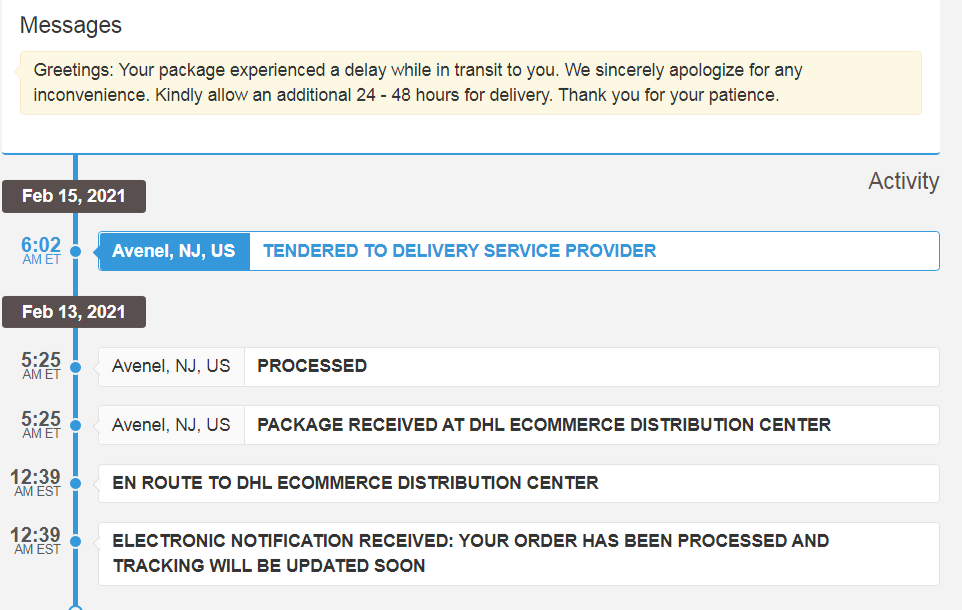Click the yellow delay message box
Image resolution: width=962 pixels, height=610 pixels.
(470, 84)
